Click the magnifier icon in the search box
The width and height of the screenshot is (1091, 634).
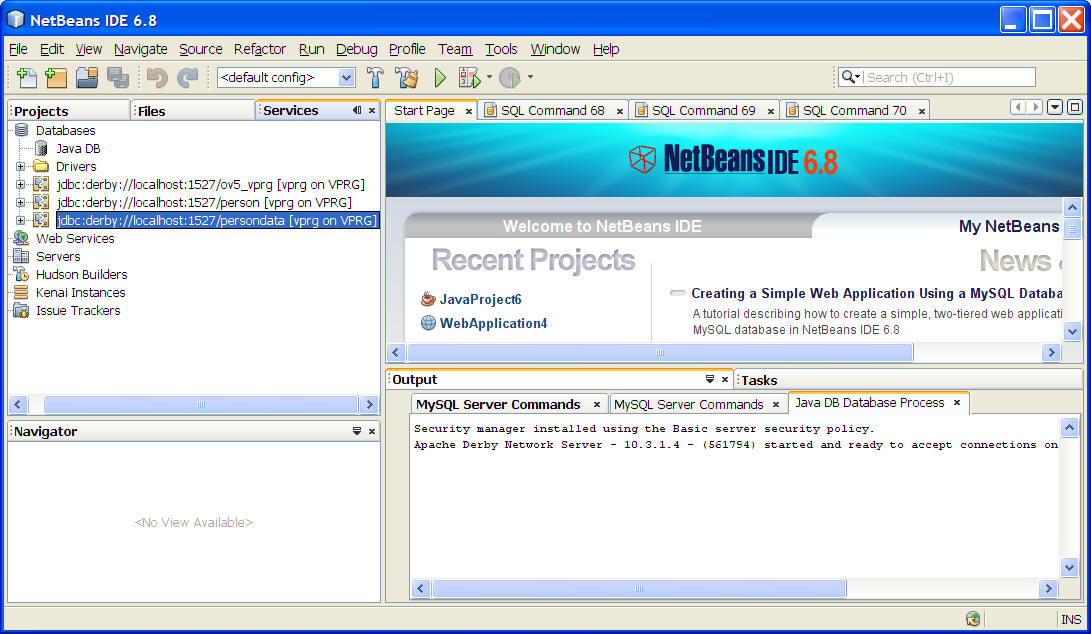point(848,77)
